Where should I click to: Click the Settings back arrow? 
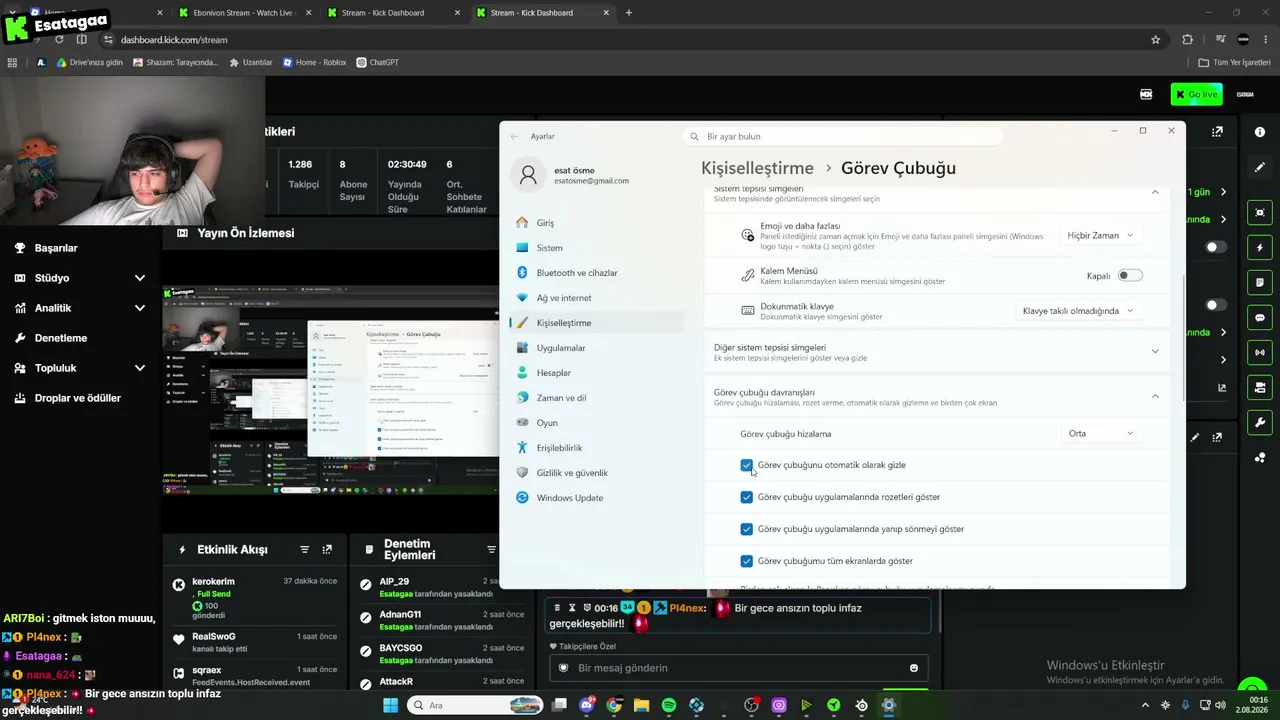[514, 136]
